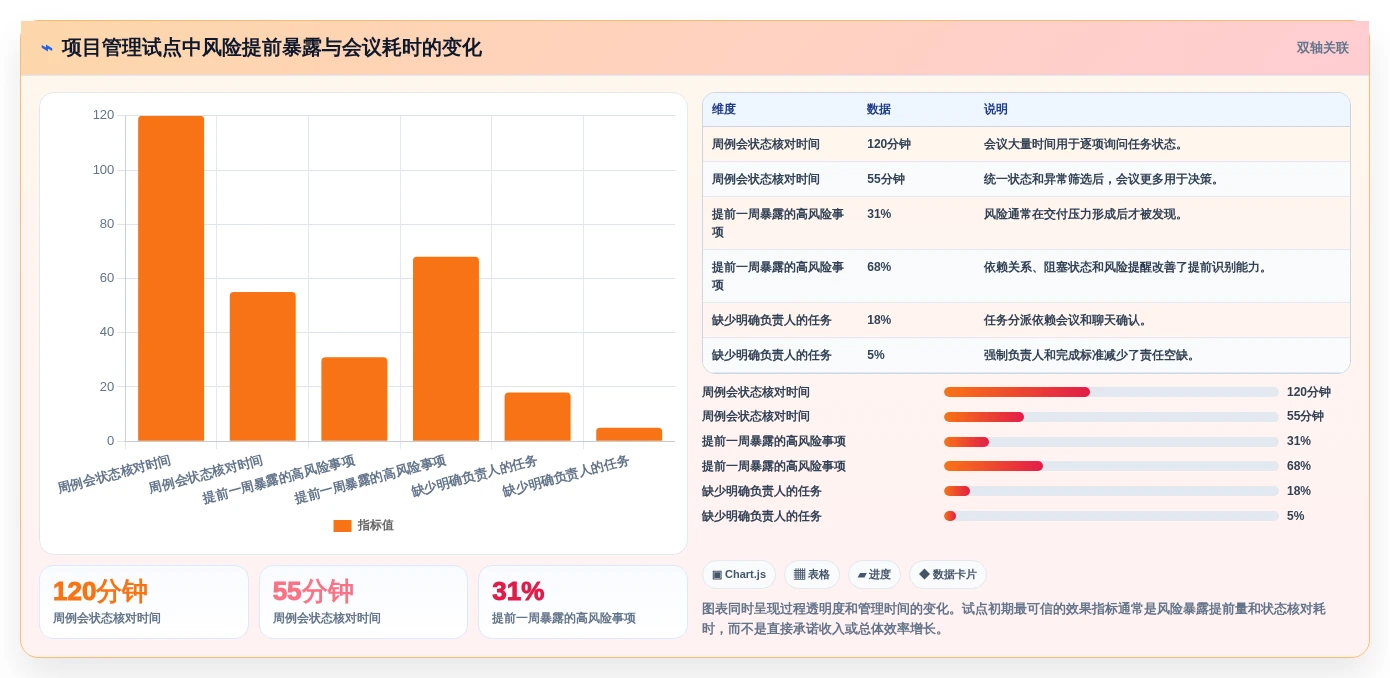Click the progress bar labeled 31%

tap(1111, 441)
